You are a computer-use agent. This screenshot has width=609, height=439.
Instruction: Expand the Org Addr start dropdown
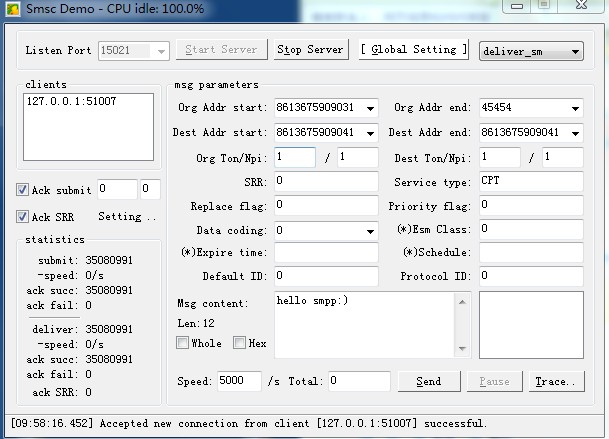click(371, 108)
